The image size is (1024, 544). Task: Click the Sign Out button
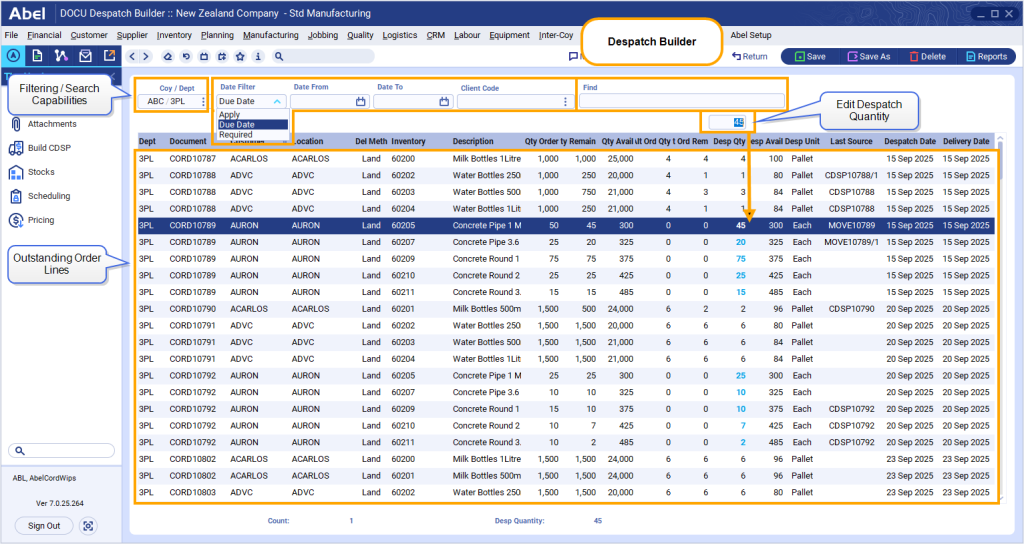(x=44, y=526)
